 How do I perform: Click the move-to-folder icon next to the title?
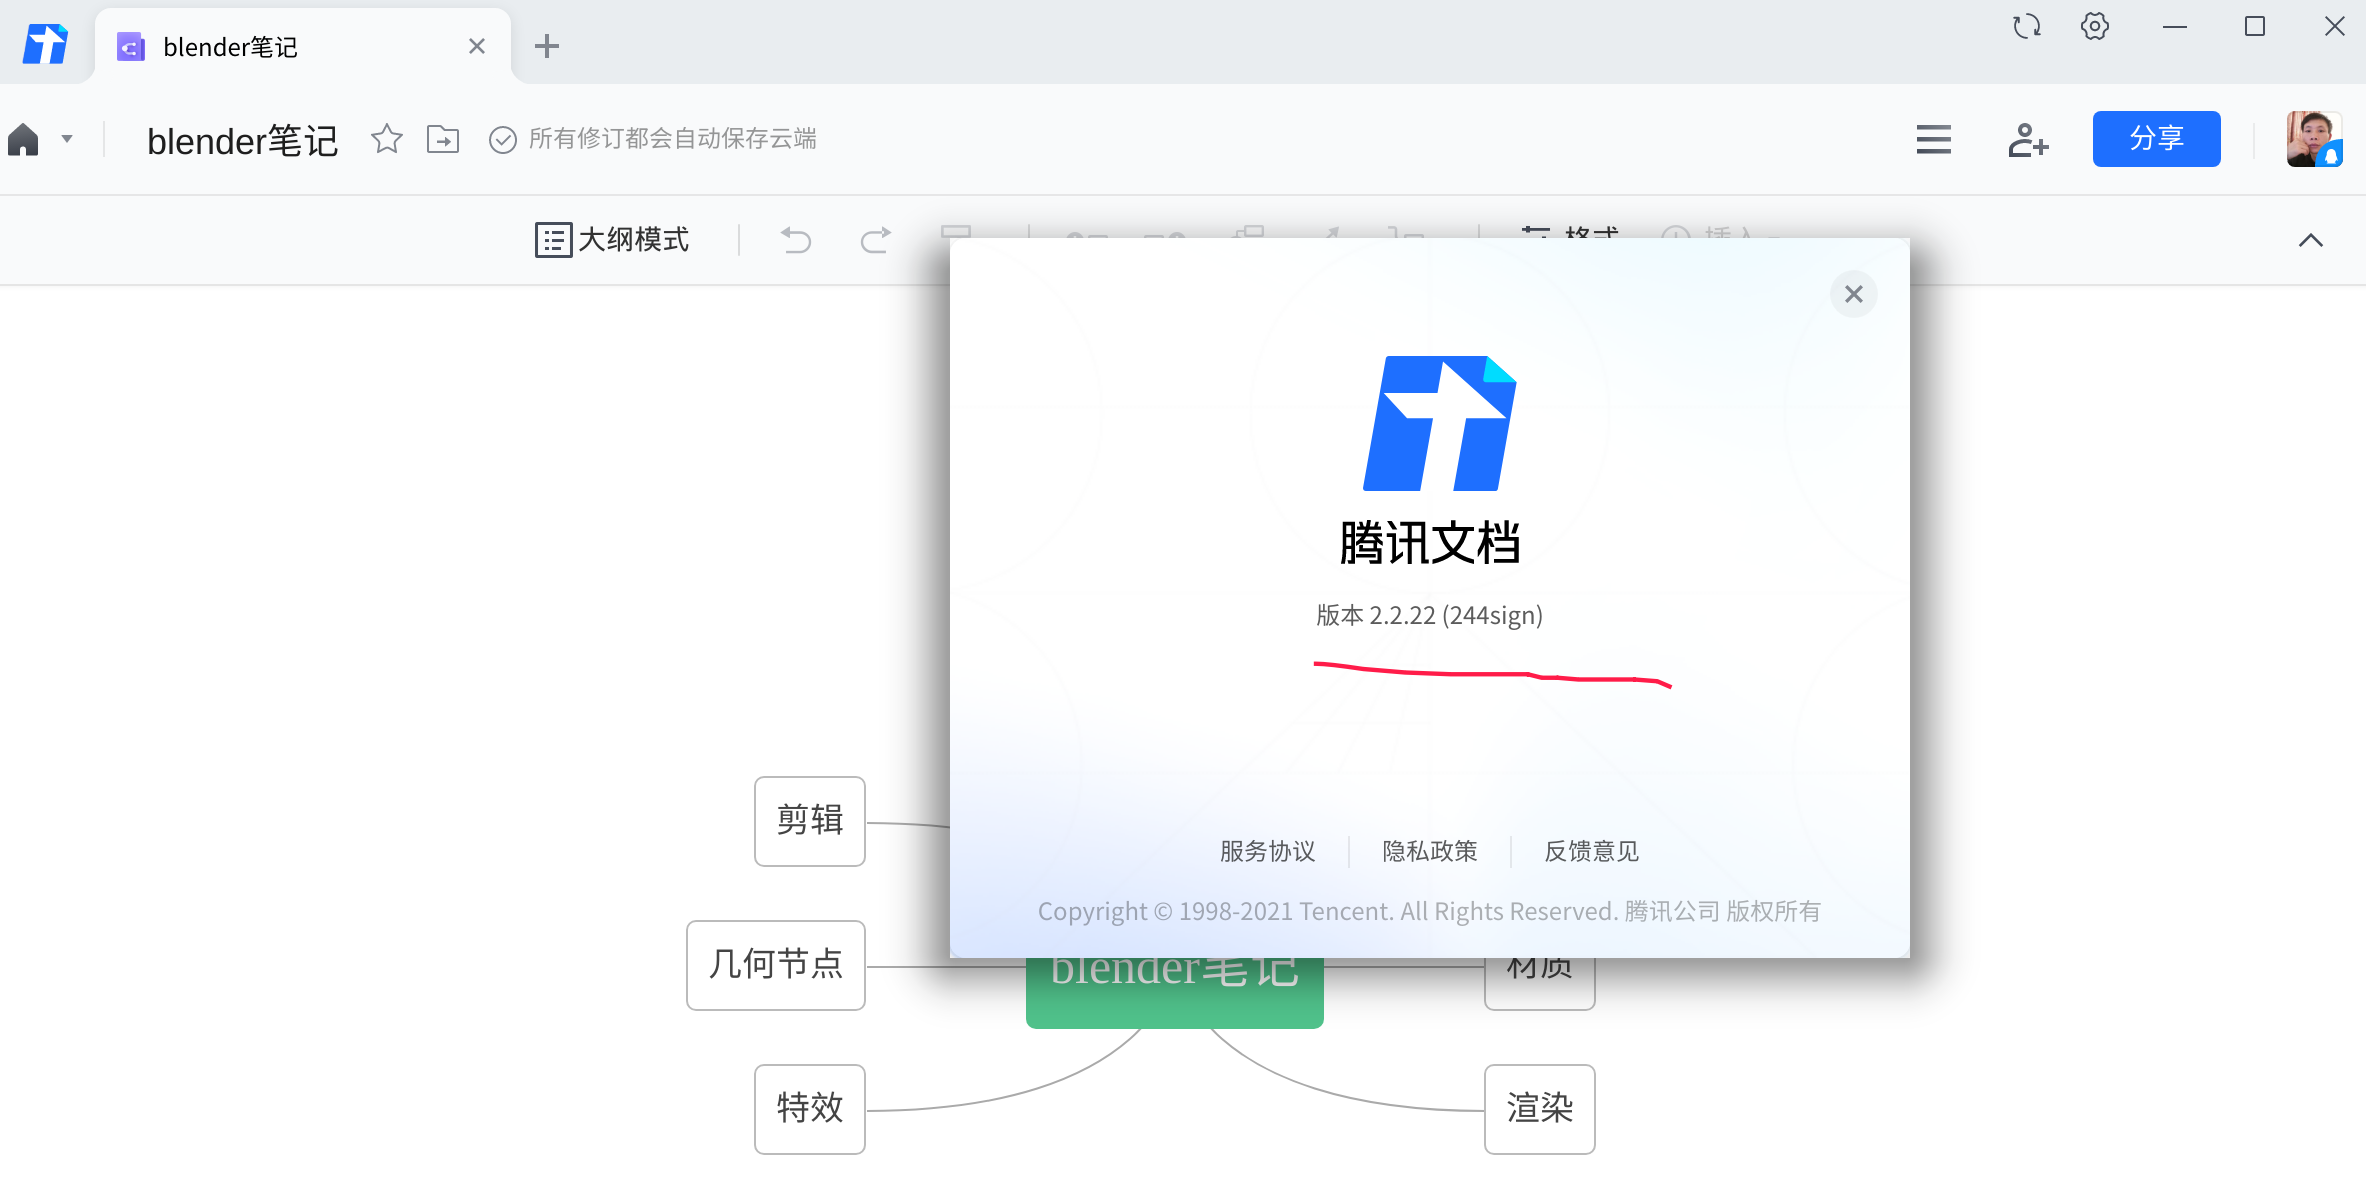coord(444,139)
